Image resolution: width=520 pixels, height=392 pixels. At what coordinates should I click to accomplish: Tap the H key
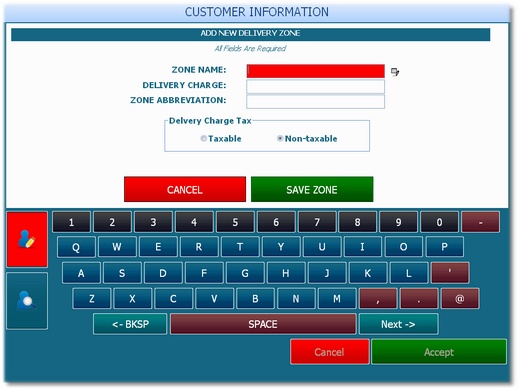click(x=286, y=273)
